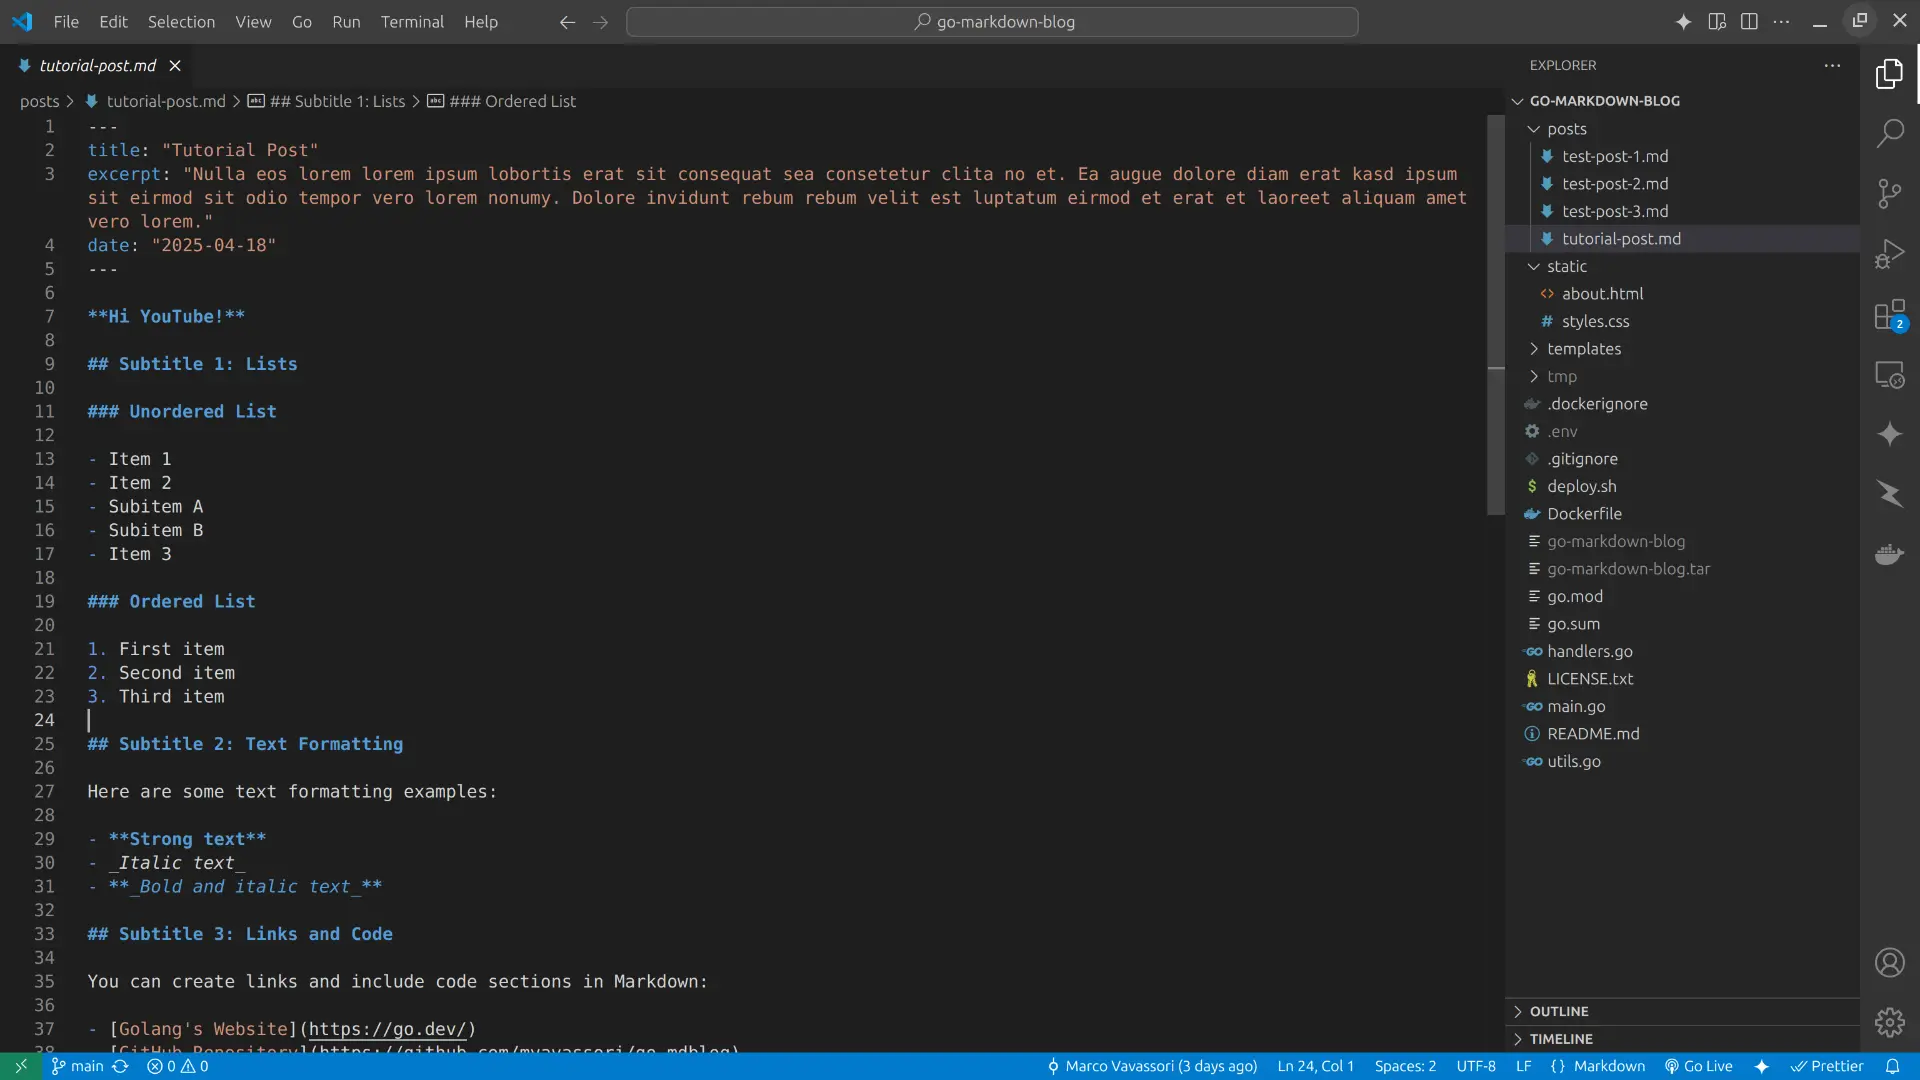Open Run and Debug view
Image resolution: width=1920 pixels, height=1080 pixels.
point(1889,254)
